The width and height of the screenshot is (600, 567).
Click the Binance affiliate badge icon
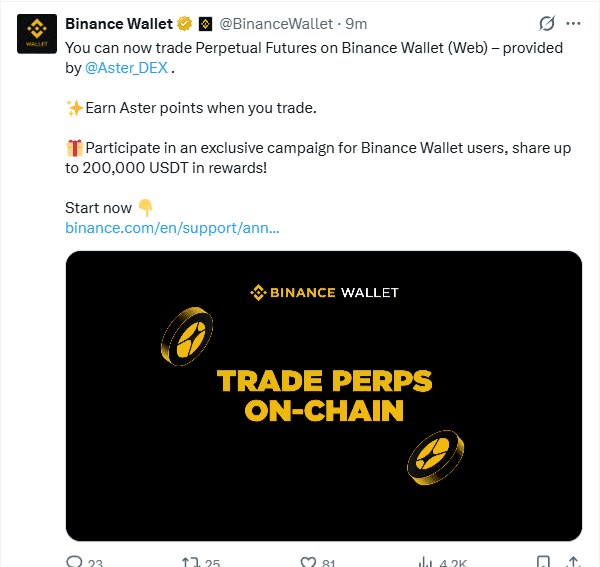[205, 23]
